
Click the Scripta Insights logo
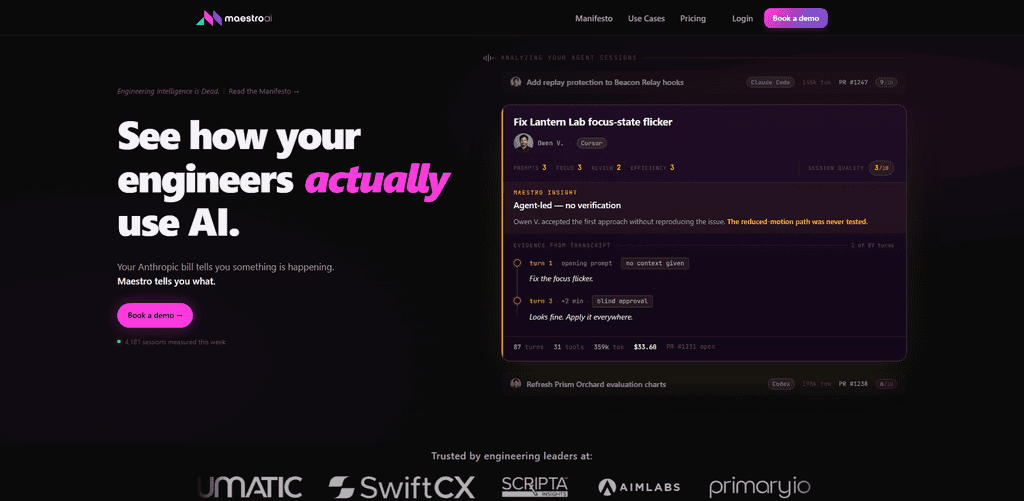click(x=535, y=487)
